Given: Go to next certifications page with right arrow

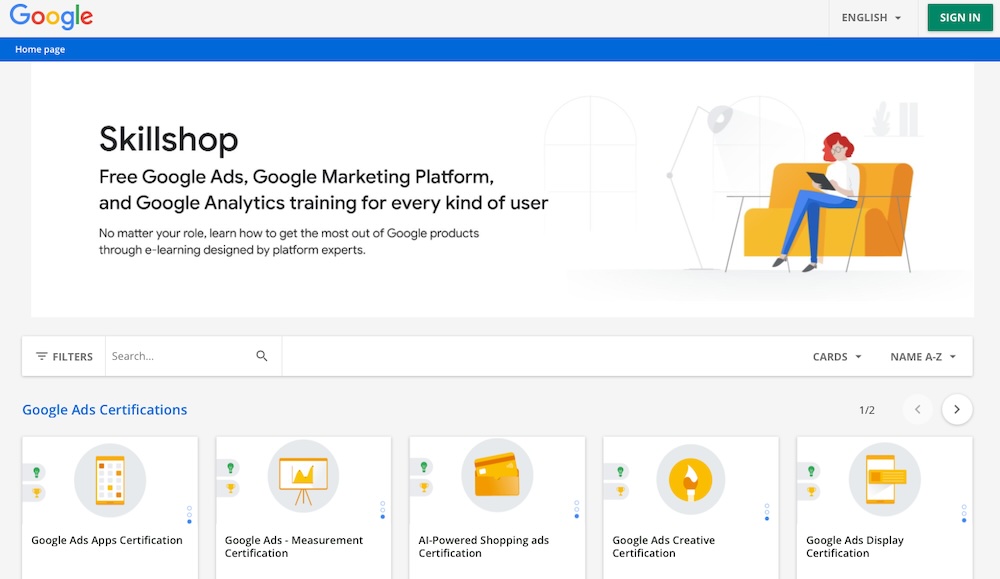Looking at the screenshot, I should point(957,410).
